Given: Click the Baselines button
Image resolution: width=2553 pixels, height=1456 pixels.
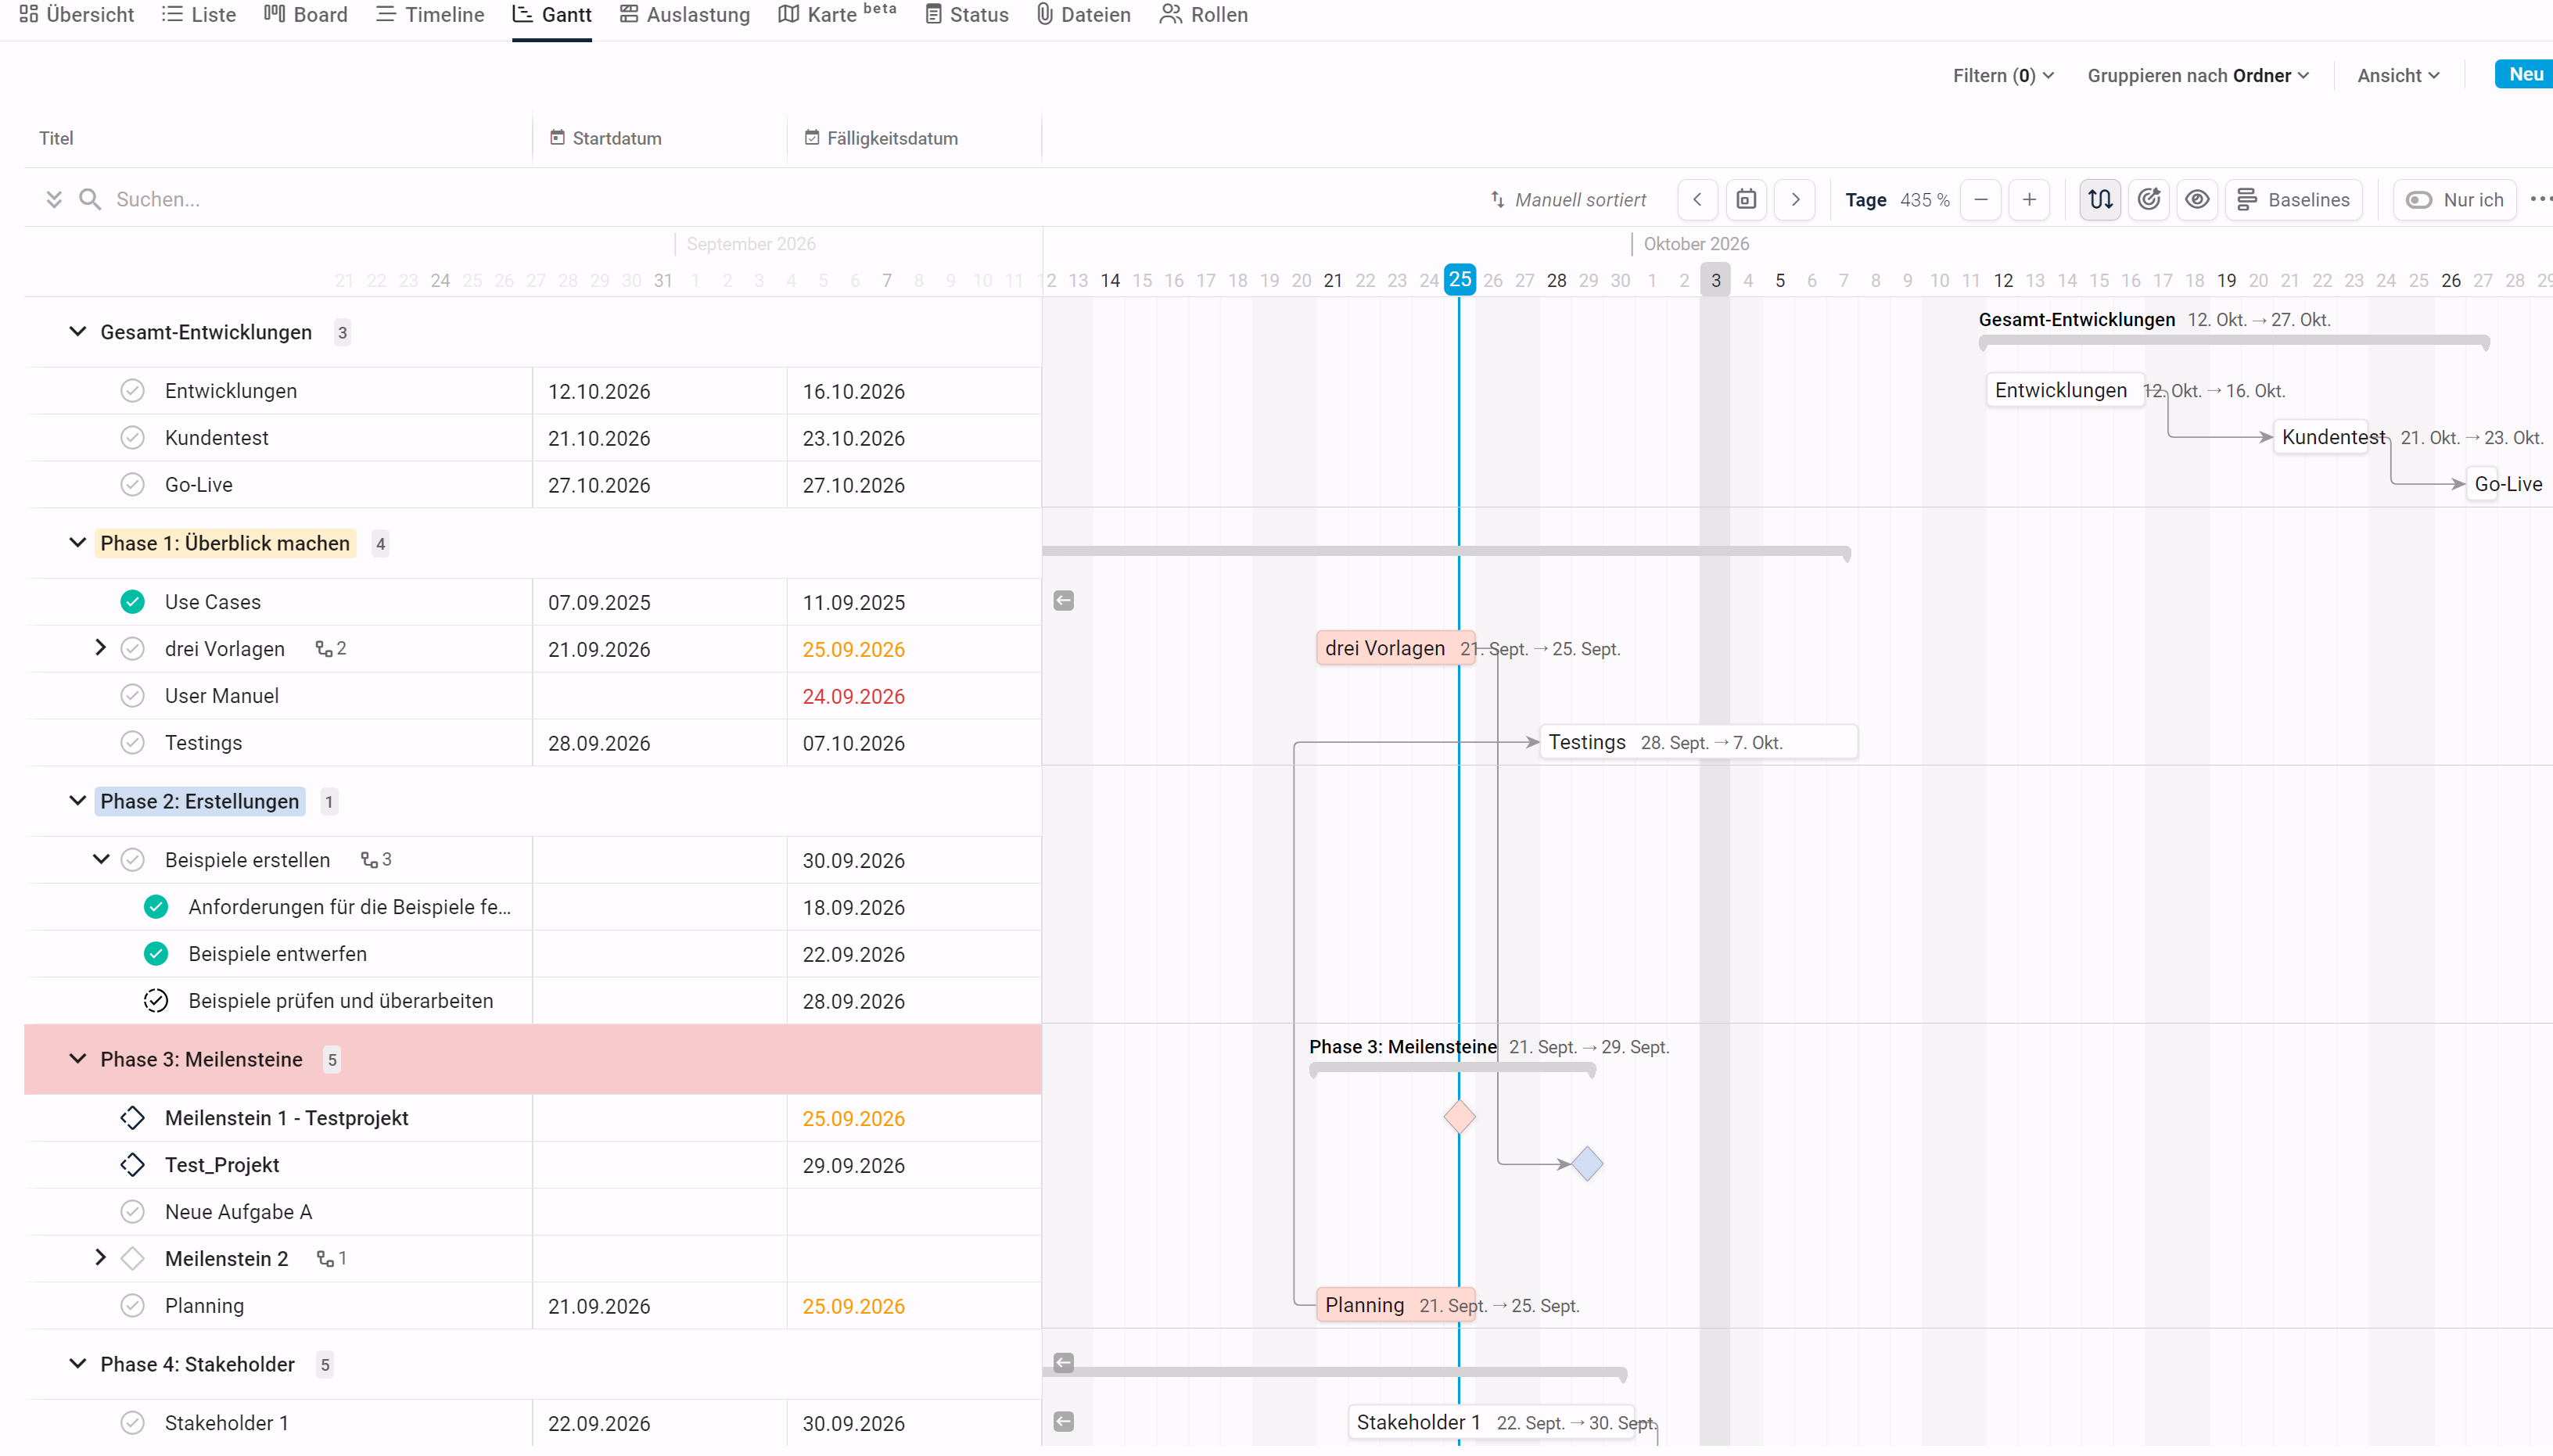Looking at the screenshot, I should (x=2293, y=199).
